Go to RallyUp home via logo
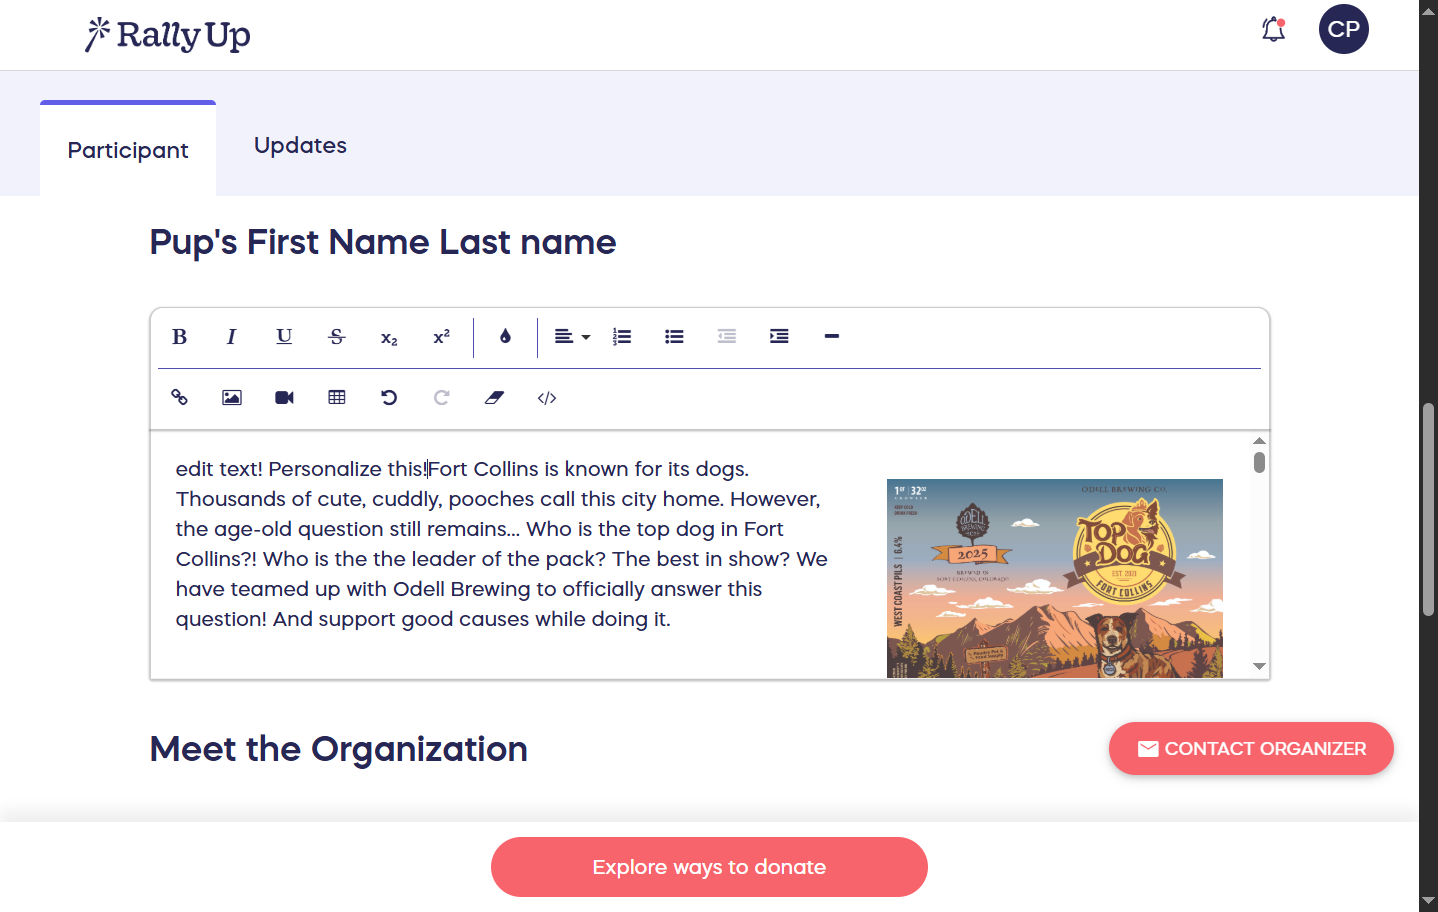Viewport: 1438px width, 912px height. pyautogui.click(x=167, y=35)
